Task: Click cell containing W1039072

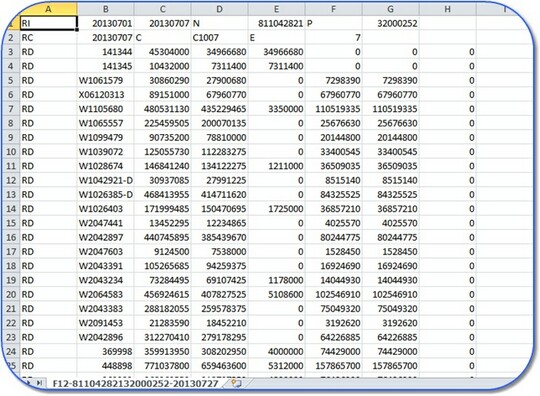Action: tap(105, 152)
